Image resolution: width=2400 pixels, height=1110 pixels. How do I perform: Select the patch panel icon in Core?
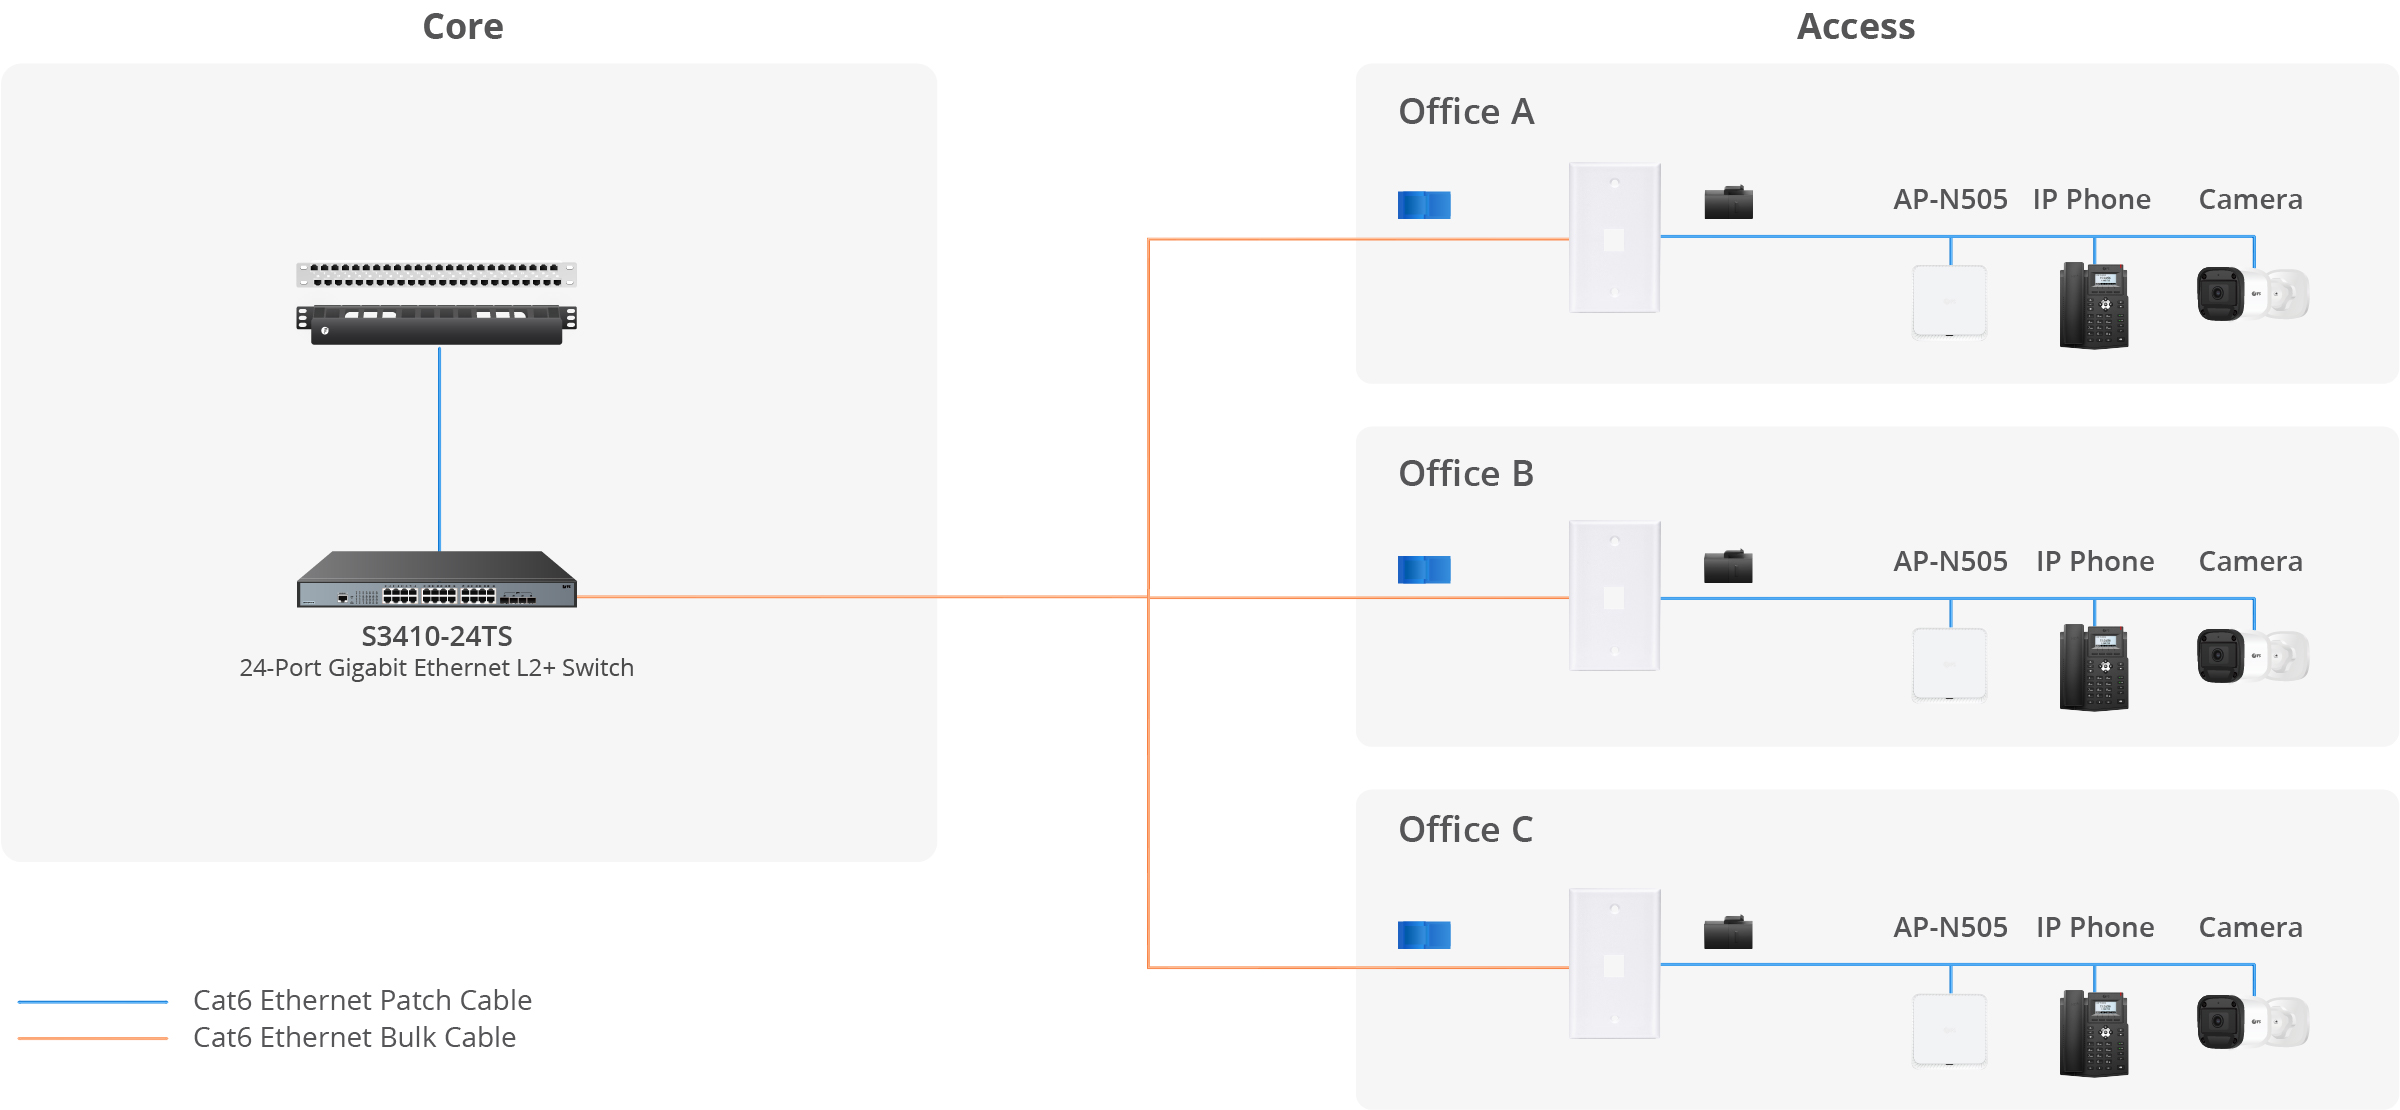point(437,274)
